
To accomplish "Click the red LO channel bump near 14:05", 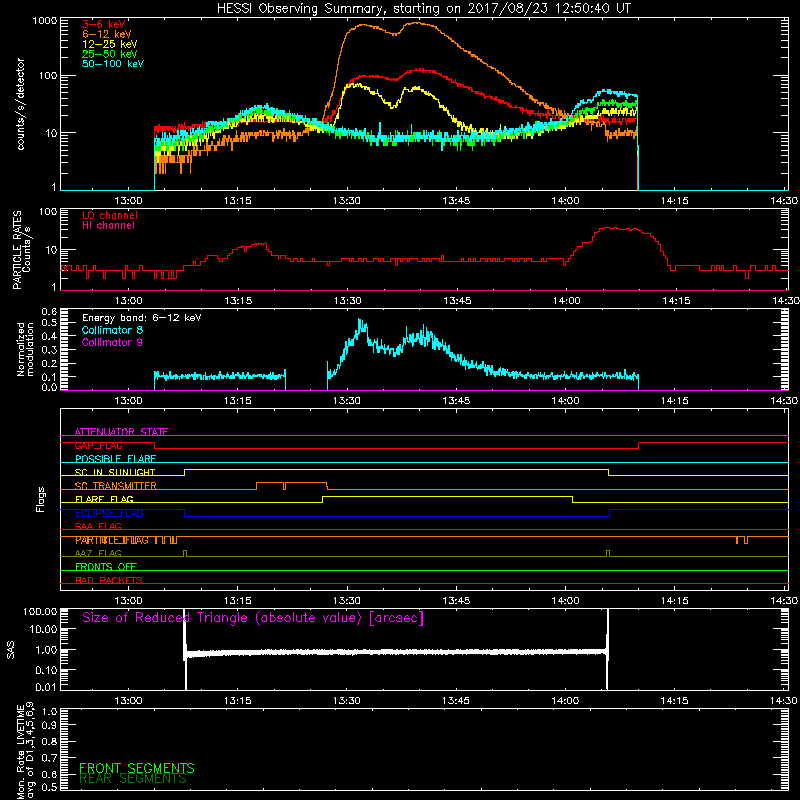I will click(615, 229).
